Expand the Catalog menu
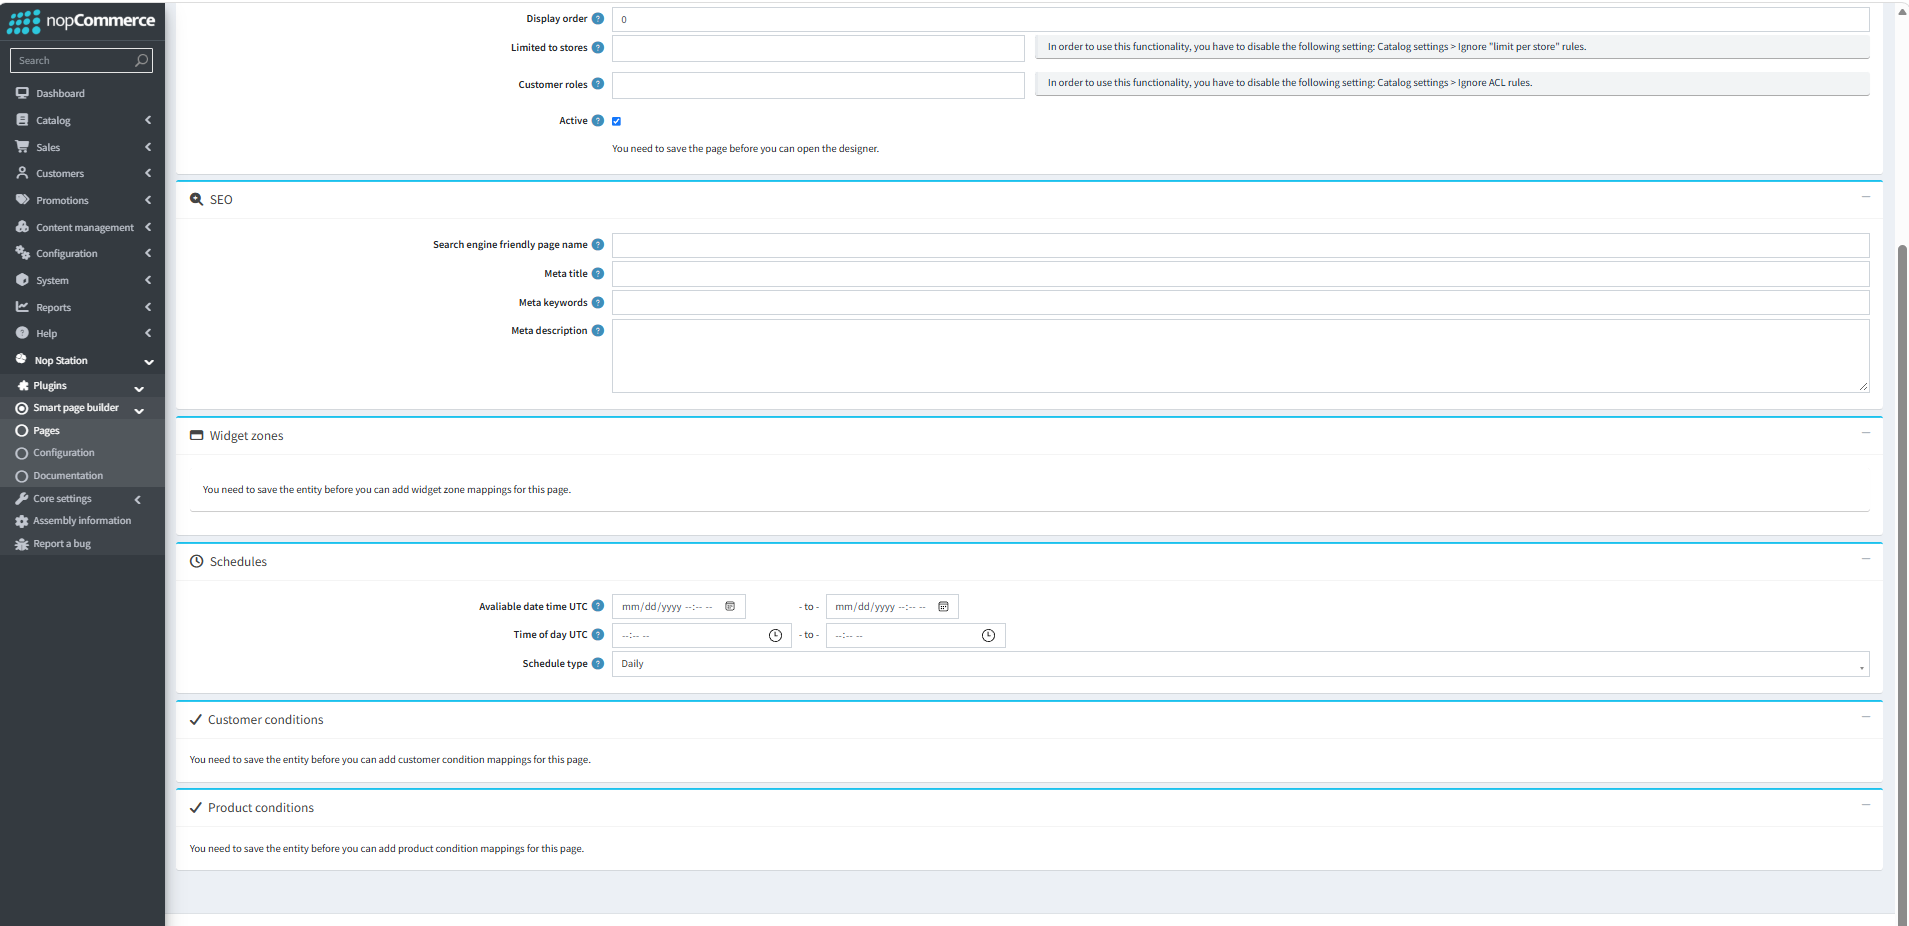The width and height of the screenshot is (1909, 926). click(x=82, y=121)
